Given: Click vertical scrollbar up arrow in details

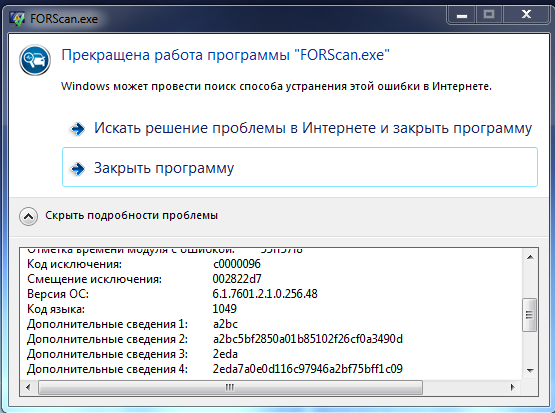Looking at the screenshot, I should 530,257.
